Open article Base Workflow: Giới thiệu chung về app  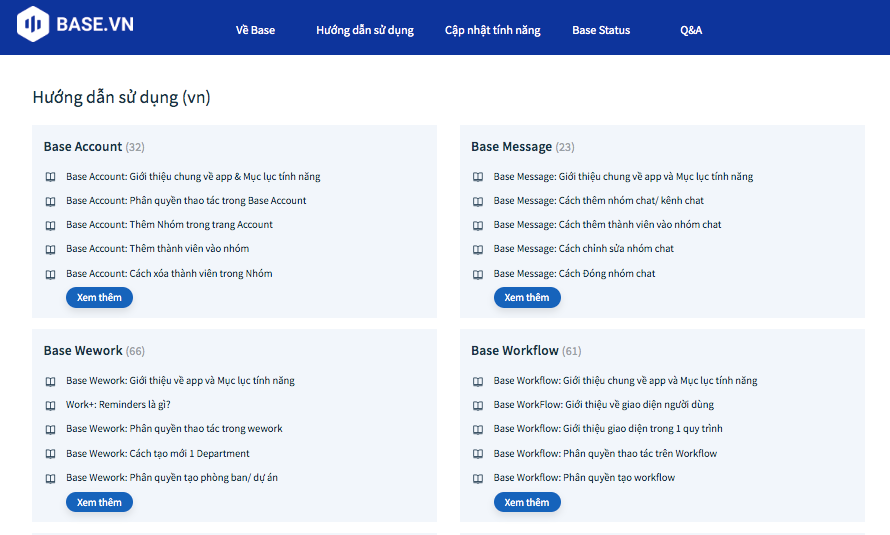click(625, 381)
